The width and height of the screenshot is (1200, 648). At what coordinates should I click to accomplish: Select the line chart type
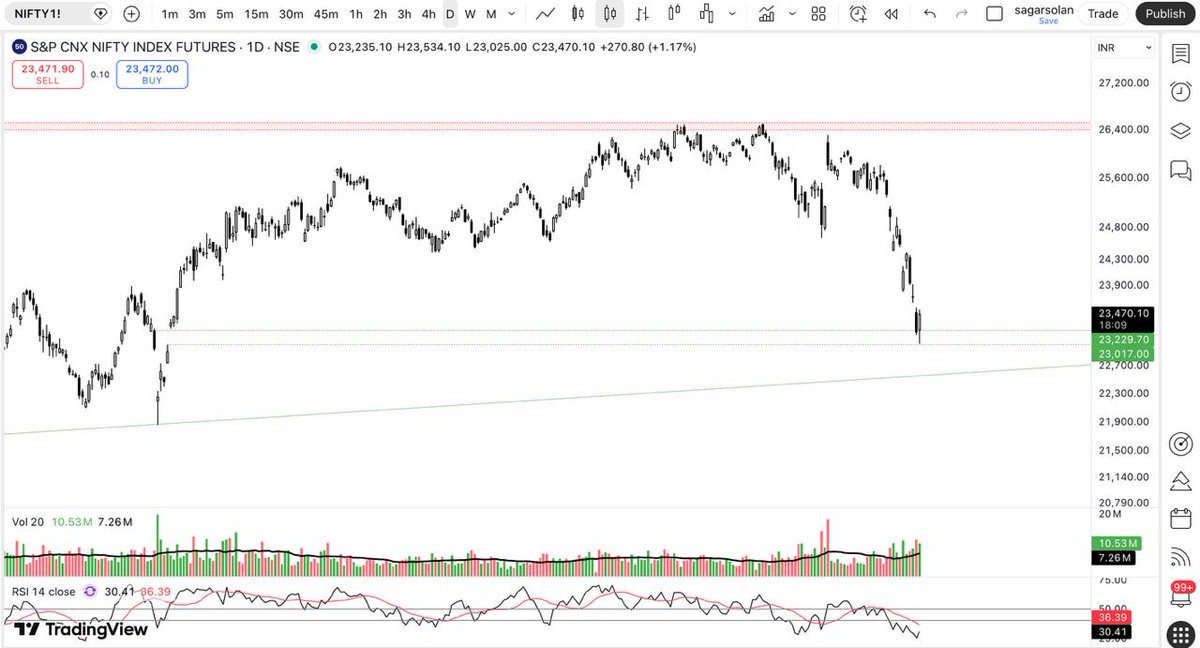tap(545, 14)
